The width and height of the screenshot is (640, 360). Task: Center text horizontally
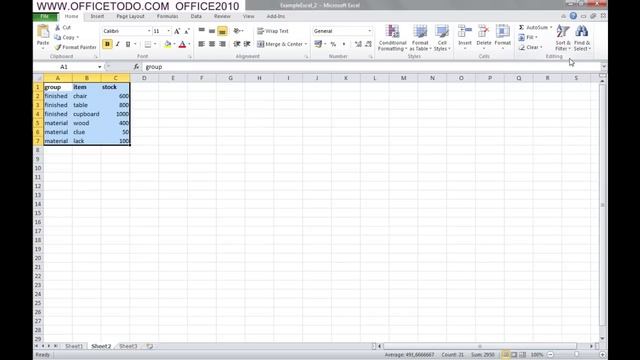tap(212, 44)
